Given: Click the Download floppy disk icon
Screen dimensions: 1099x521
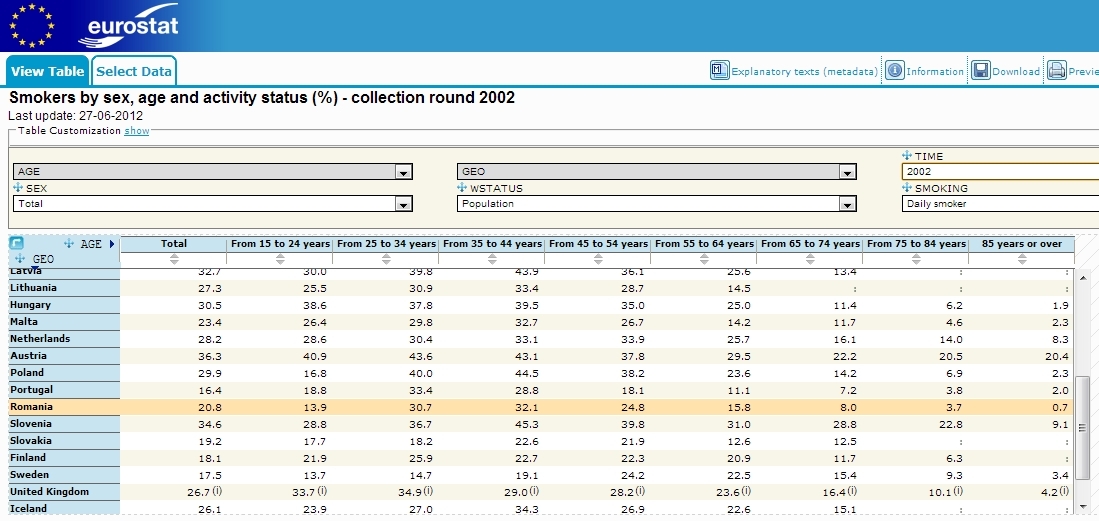Looking at the screenshot, I should coord(981,71).
